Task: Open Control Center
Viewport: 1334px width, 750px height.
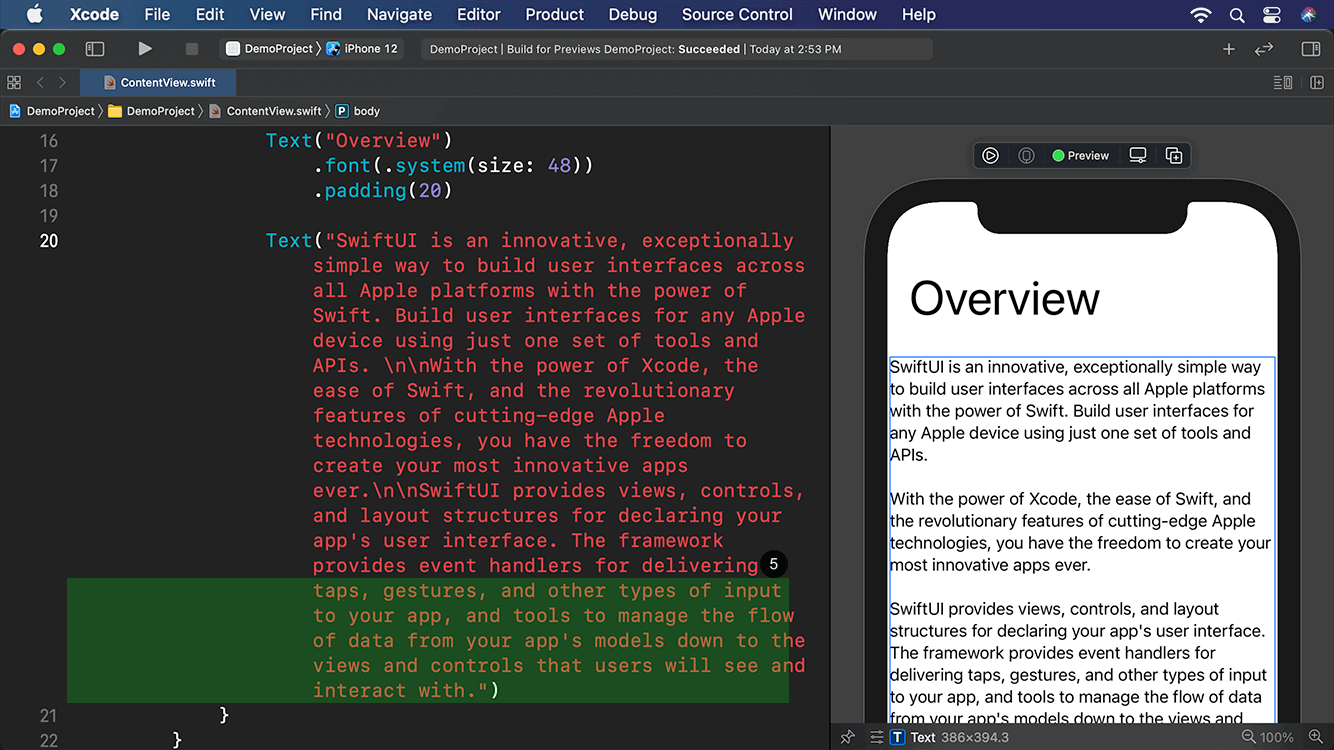Action: point(1272,15)
